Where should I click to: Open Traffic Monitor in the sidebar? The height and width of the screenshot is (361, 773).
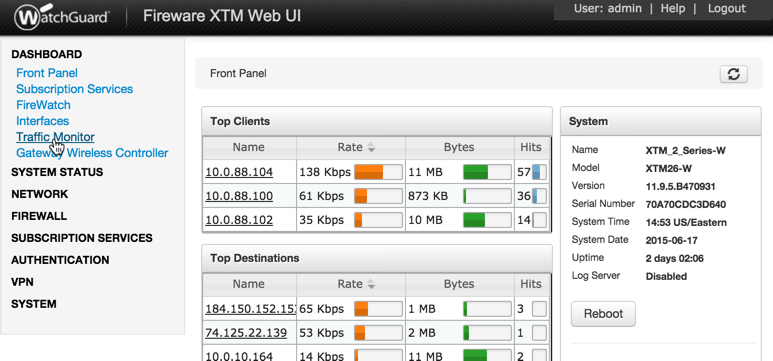(55, 137)
